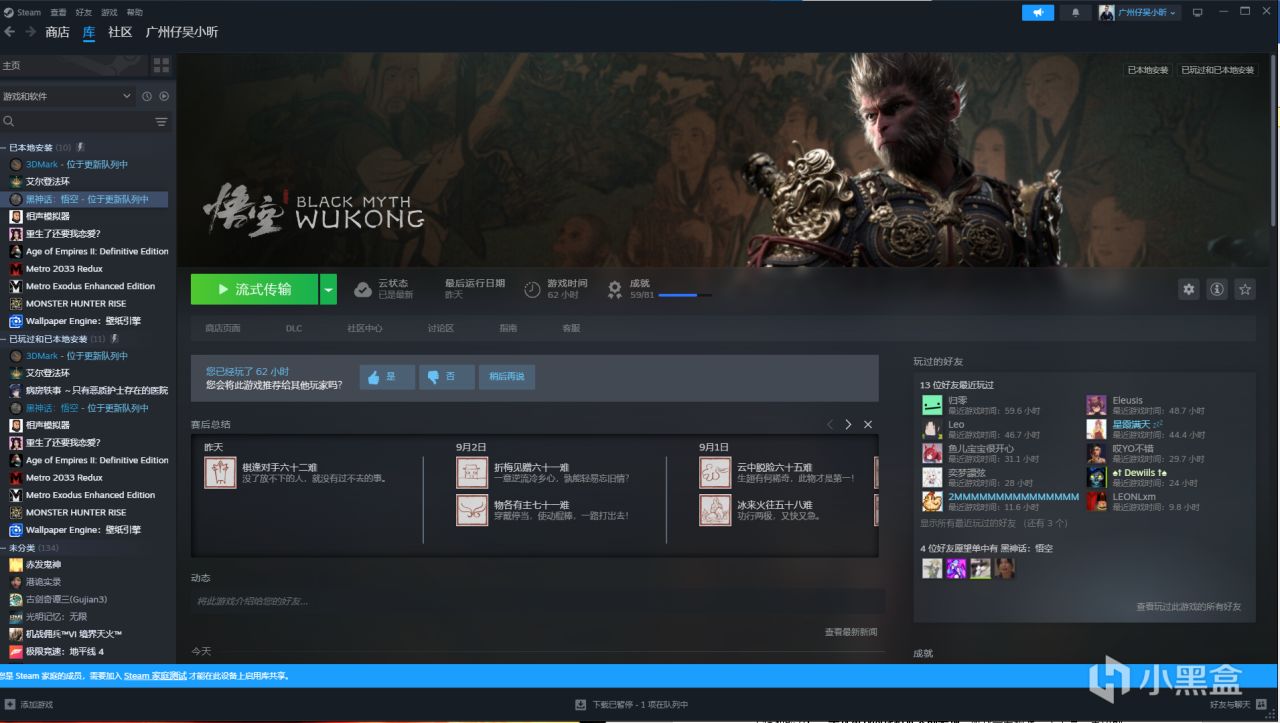Click 查看最新新闻 link
The image size is (1280, 723).
click(x=851, y=632)
